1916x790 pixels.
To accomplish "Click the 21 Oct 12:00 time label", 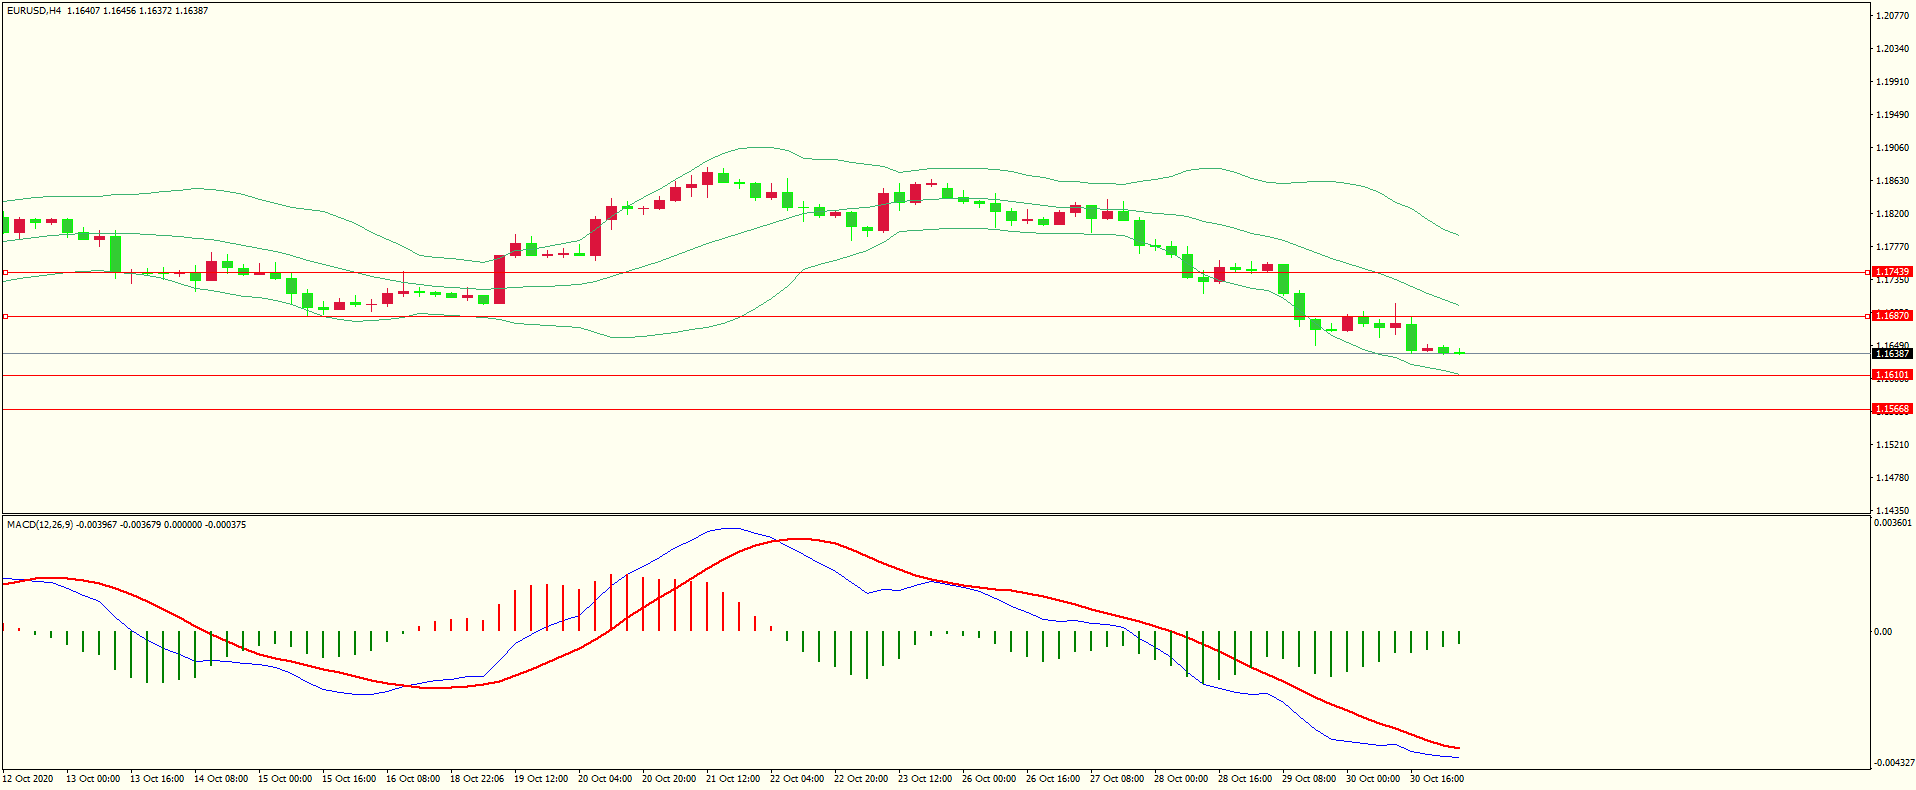I will pos(733,779).
